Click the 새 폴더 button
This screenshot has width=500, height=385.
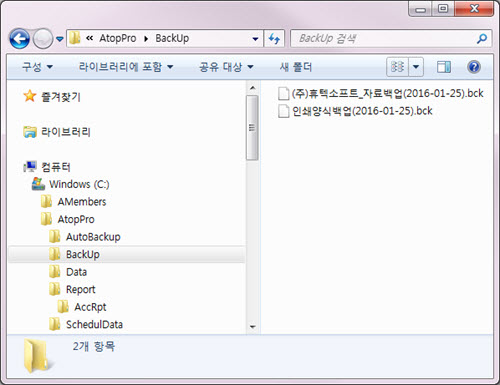point(295,67)
